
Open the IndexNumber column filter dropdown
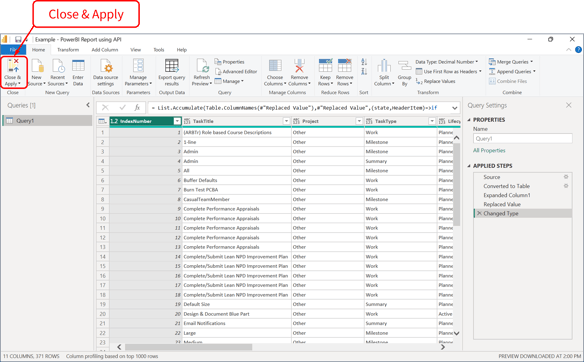[177, 121]
